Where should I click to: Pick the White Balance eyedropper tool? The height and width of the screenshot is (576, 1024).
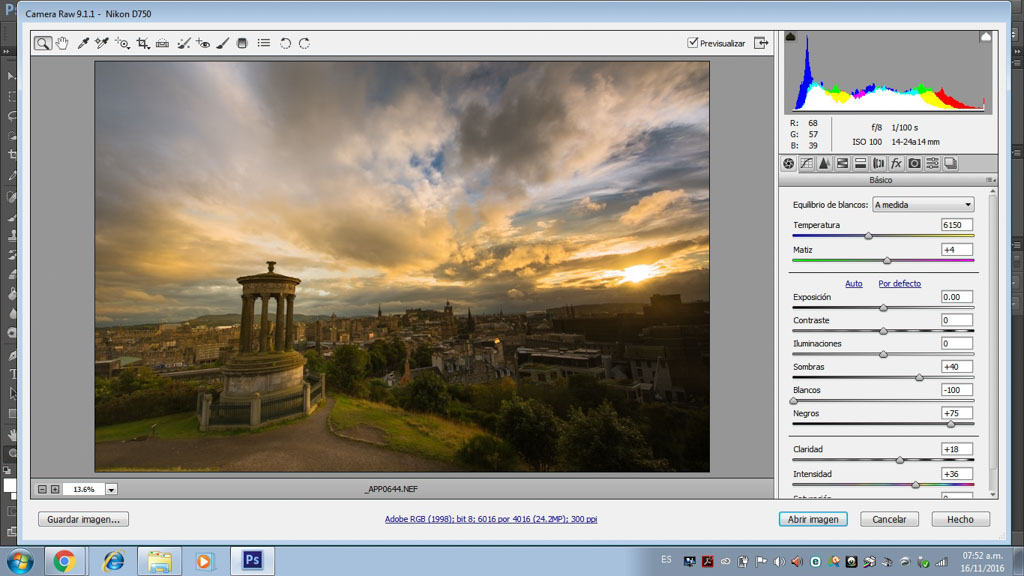tap(83, 43)
